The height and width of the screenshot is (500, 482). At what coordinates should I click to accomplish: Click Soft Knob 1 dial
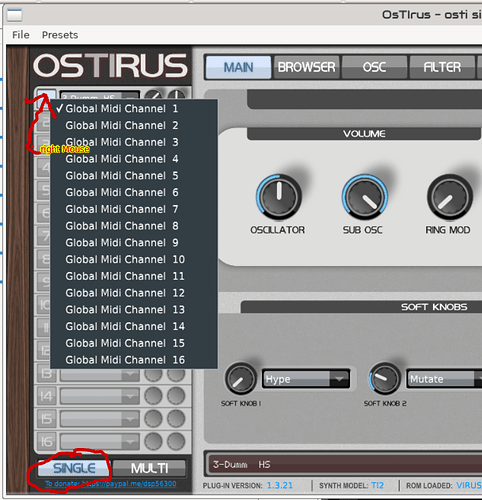[241, 379]
